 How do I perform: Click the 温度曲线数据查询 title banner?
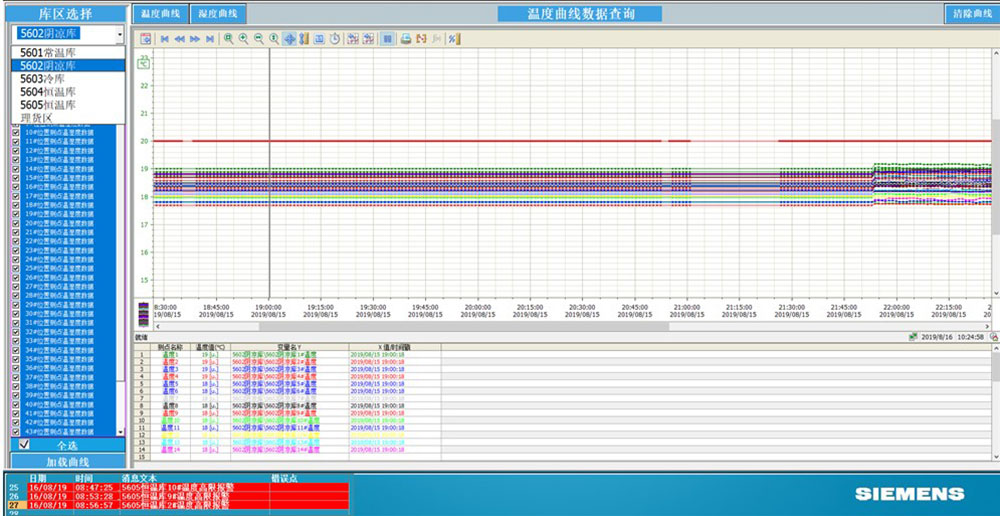(580, 13)
